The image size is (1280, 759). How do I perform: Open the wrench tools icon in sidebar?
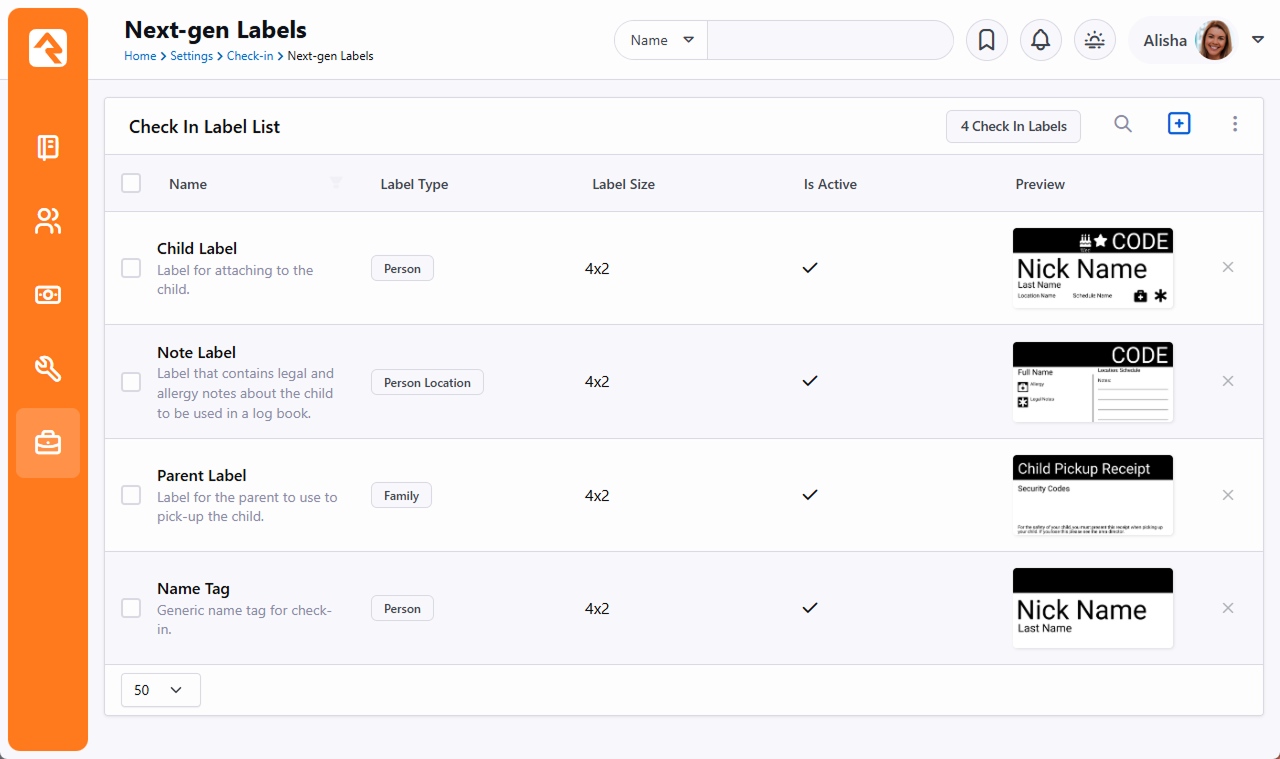pyautogui.click(x=48, y=369)
